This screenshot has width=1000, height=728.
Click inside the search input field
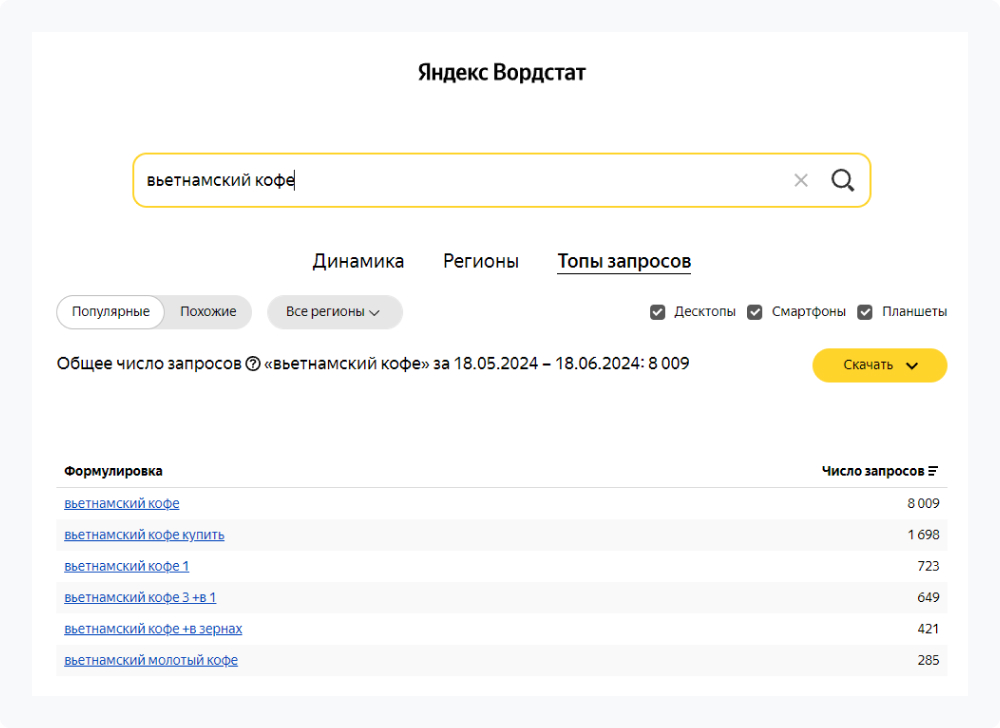point(400,180)
